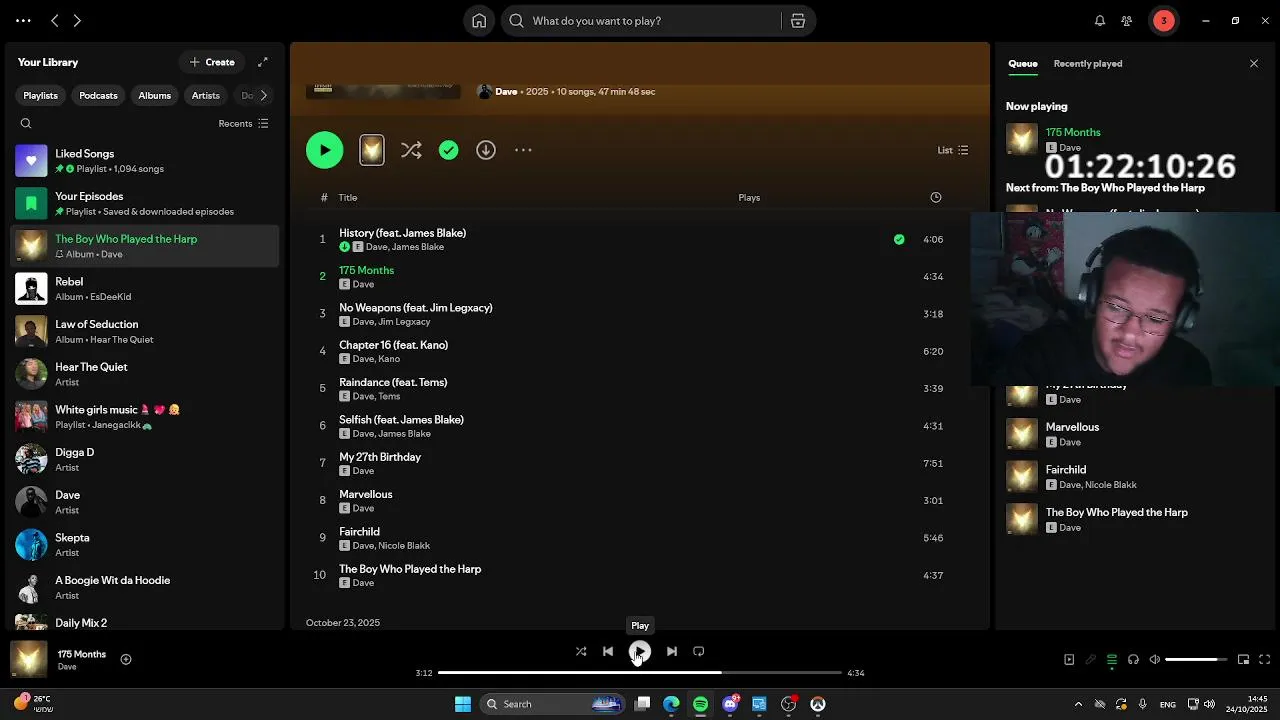Open the Recents sort dropdown
Image resolution: width=1280 pixels, height=720 pixels.
243,124
